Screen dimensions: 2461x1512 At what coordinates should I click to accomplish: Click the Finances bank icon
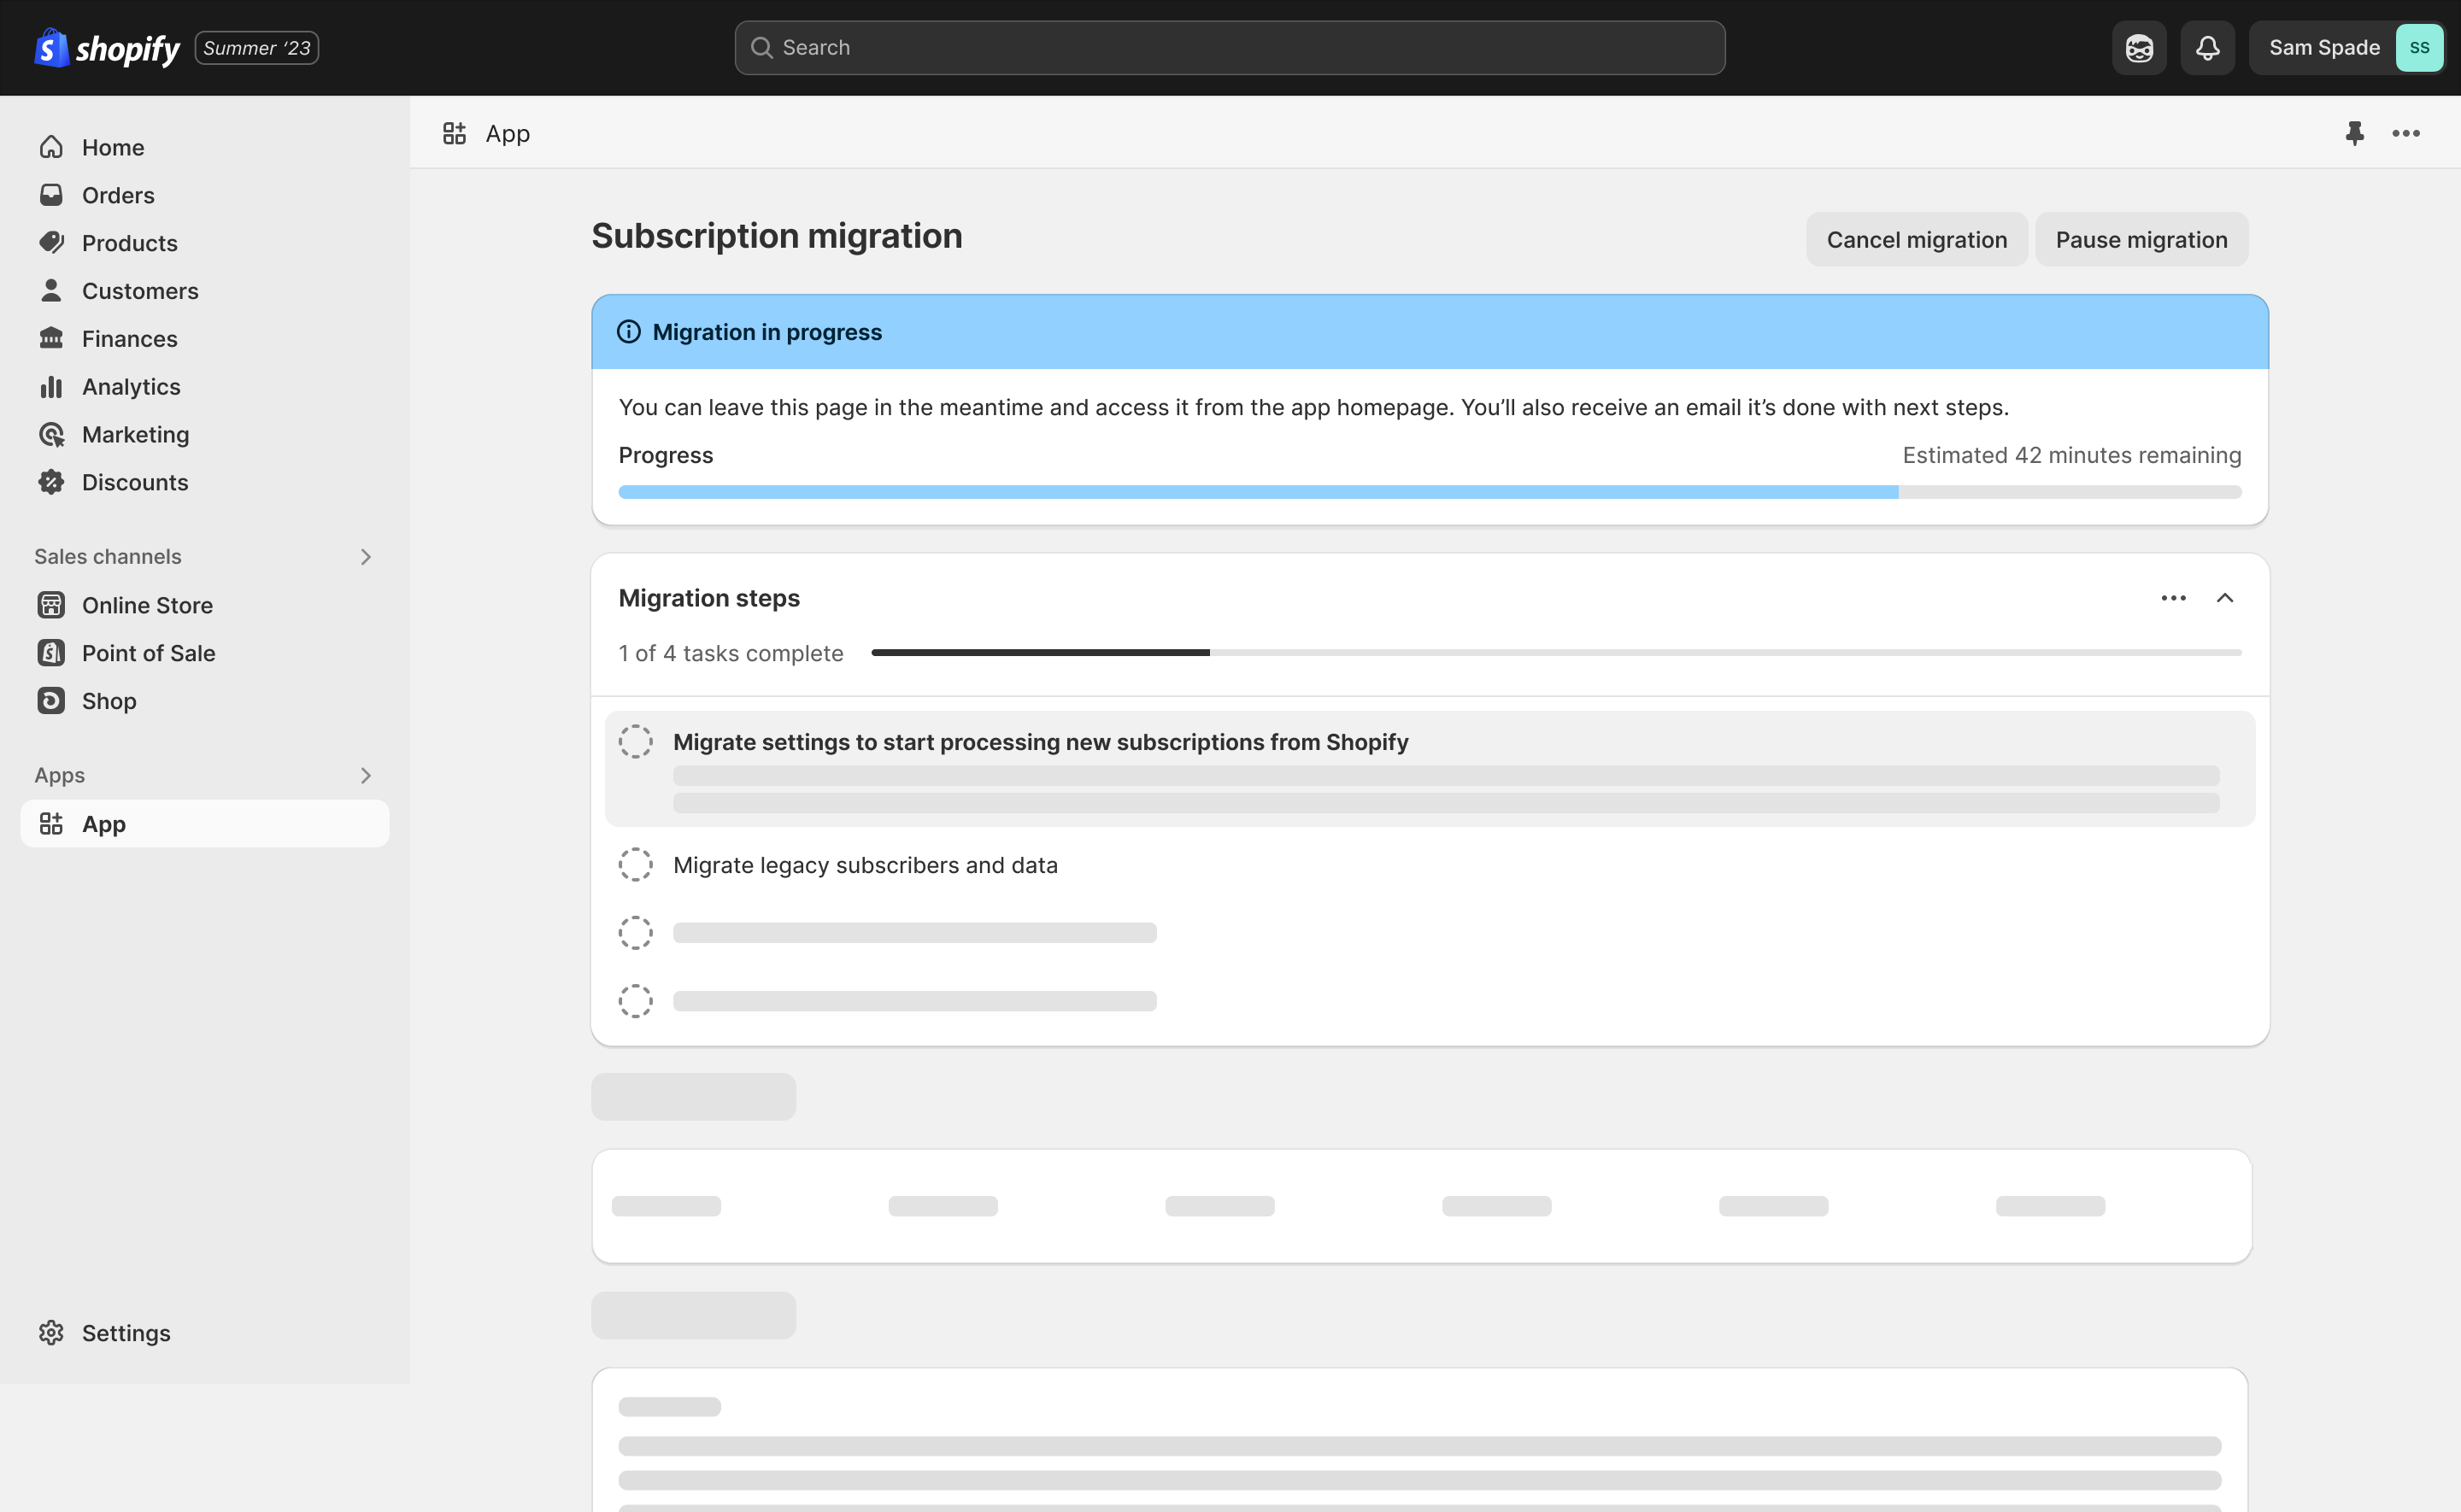click(x=51, y=339)
